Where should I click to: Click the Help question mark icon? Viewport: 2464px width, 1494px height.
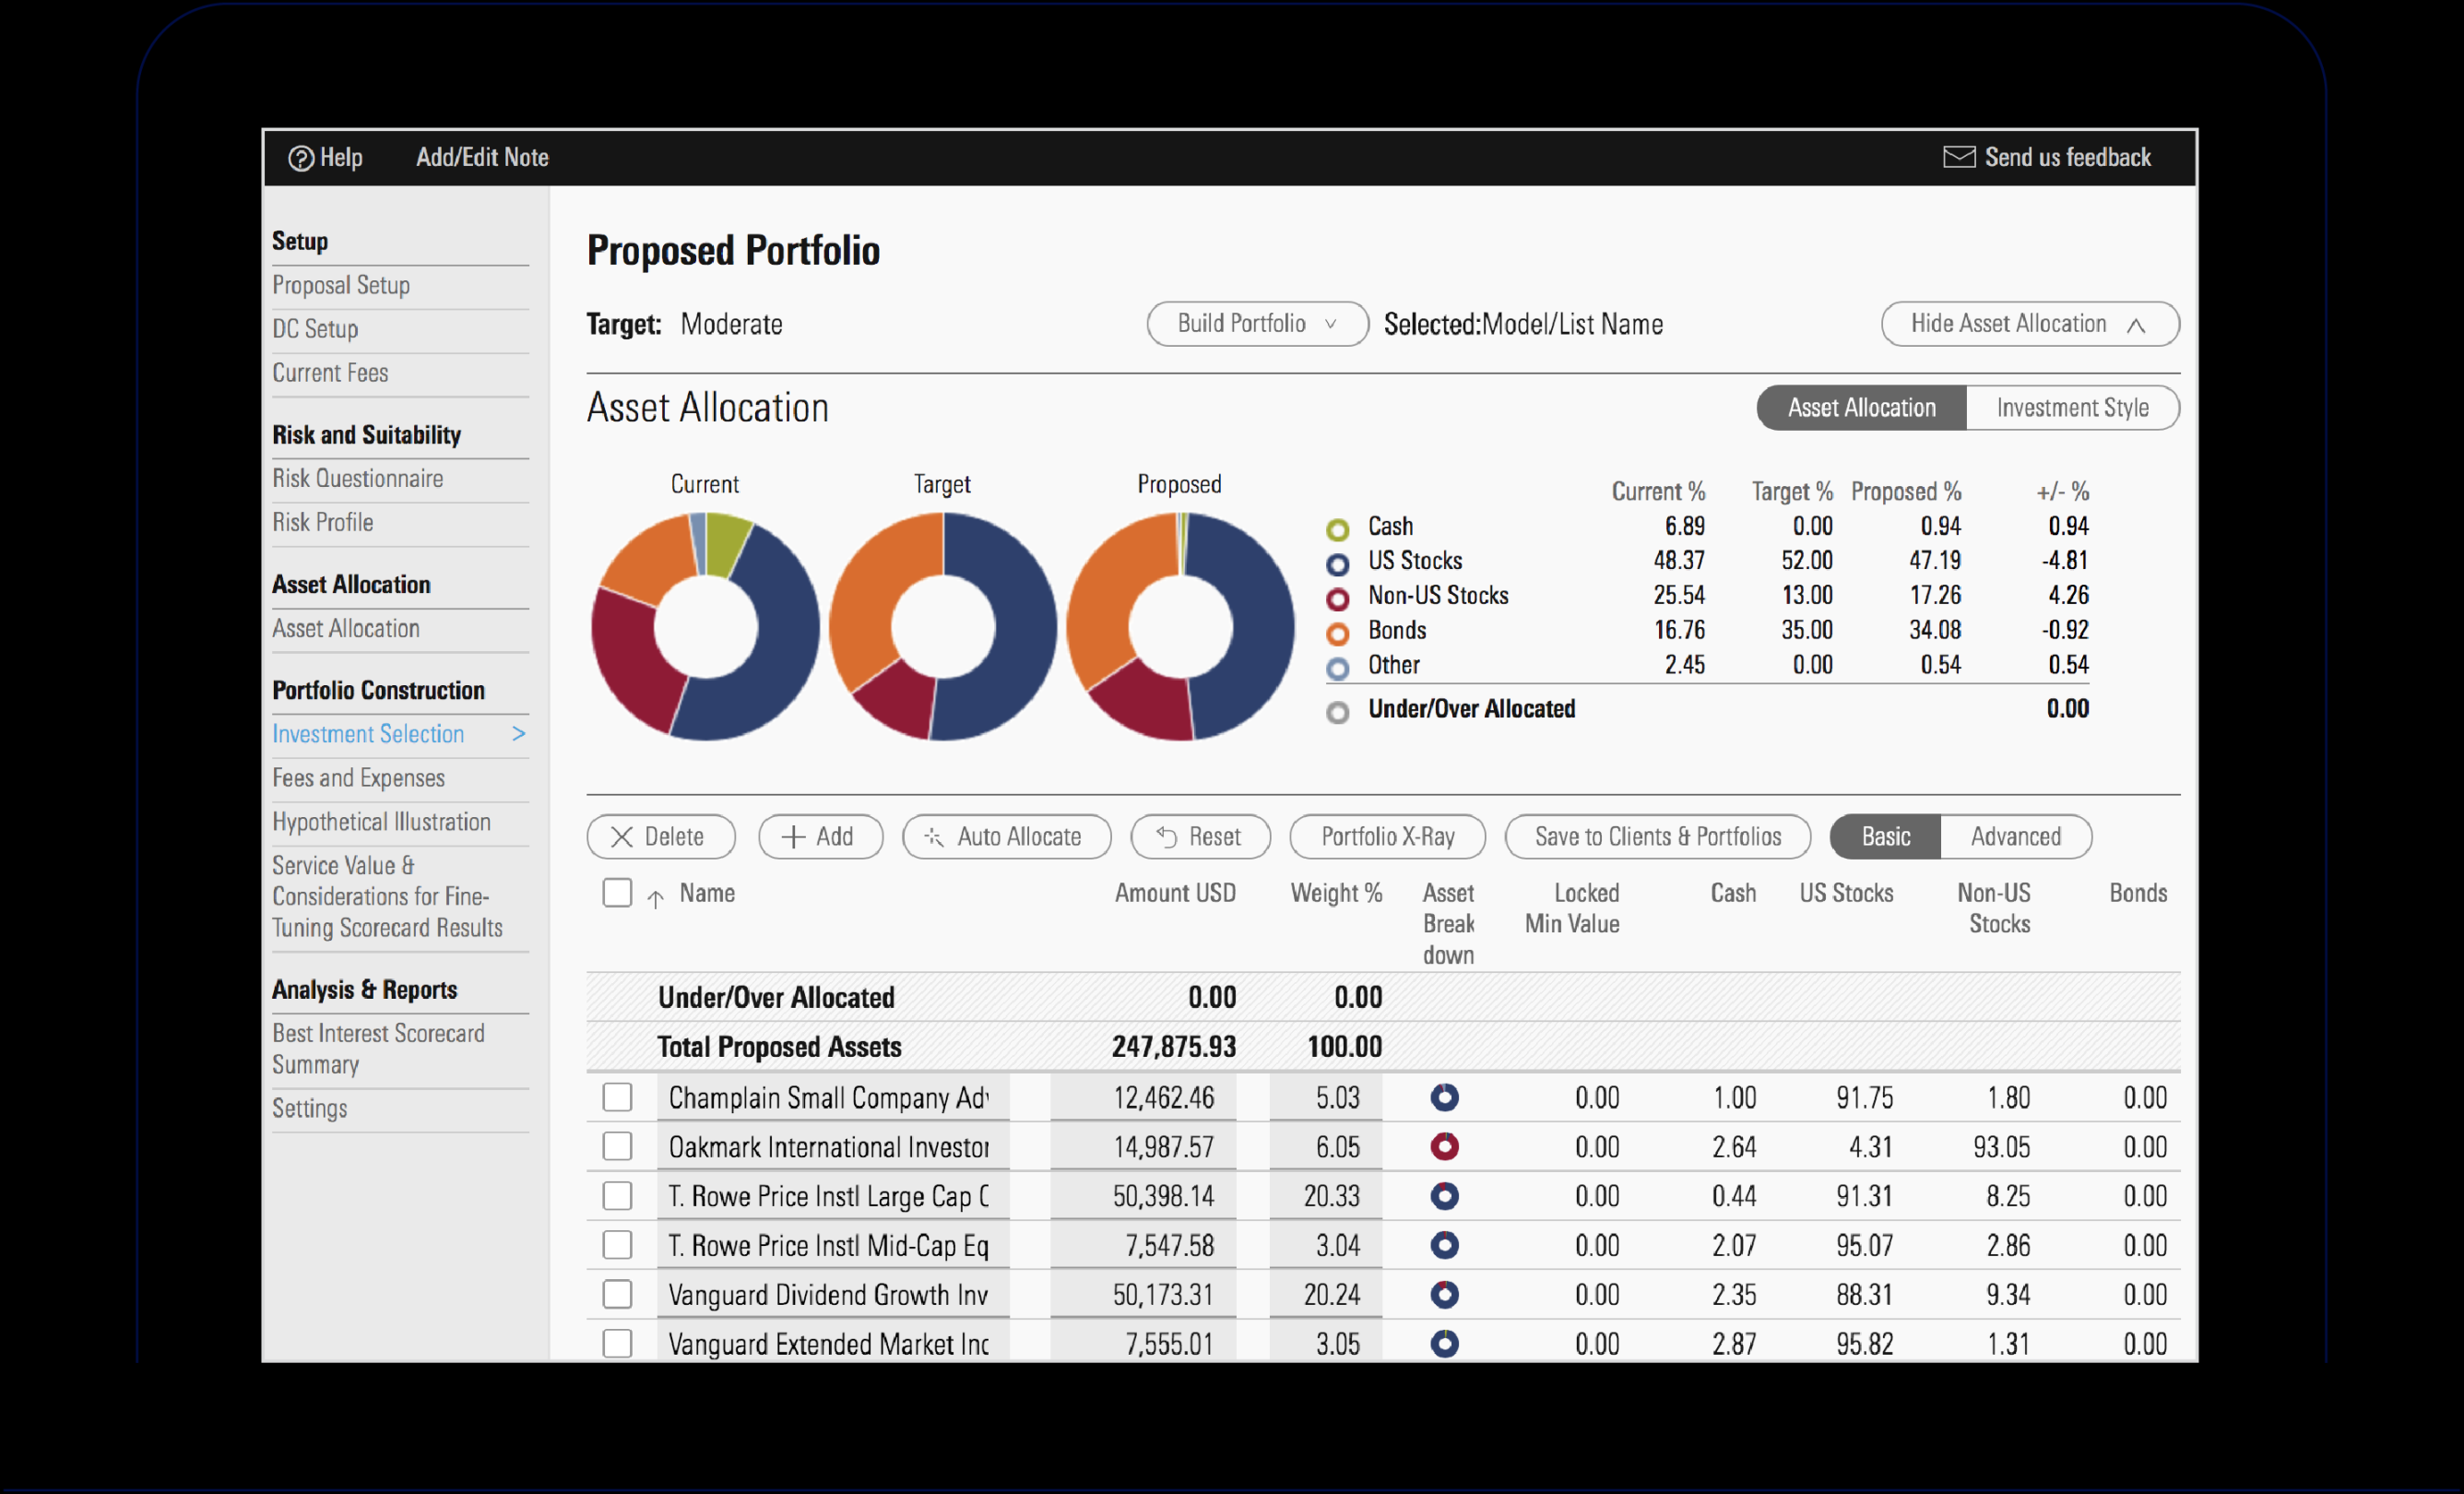(301, 158)
